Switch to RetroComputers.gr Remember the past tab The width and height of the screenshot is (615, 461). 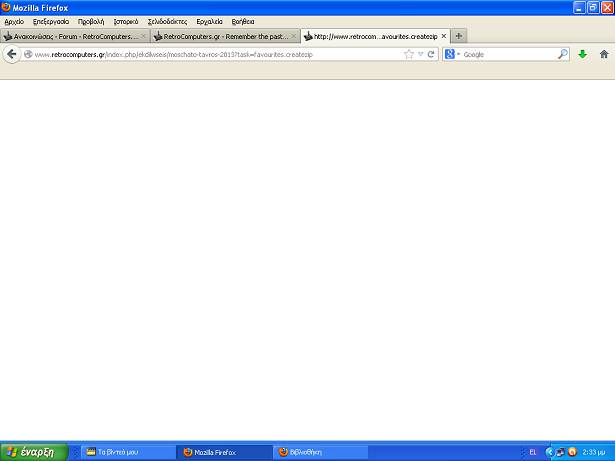224,36
